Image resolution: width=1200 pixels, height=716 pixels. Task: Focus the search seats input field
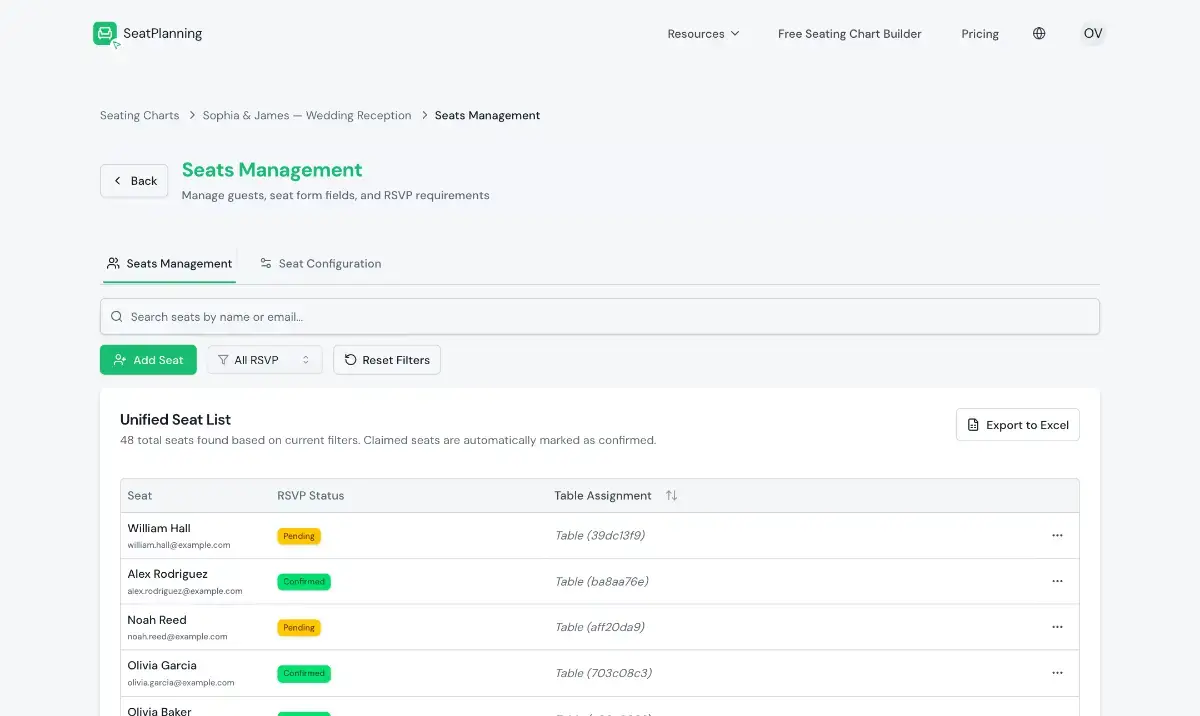coord(600,316)
